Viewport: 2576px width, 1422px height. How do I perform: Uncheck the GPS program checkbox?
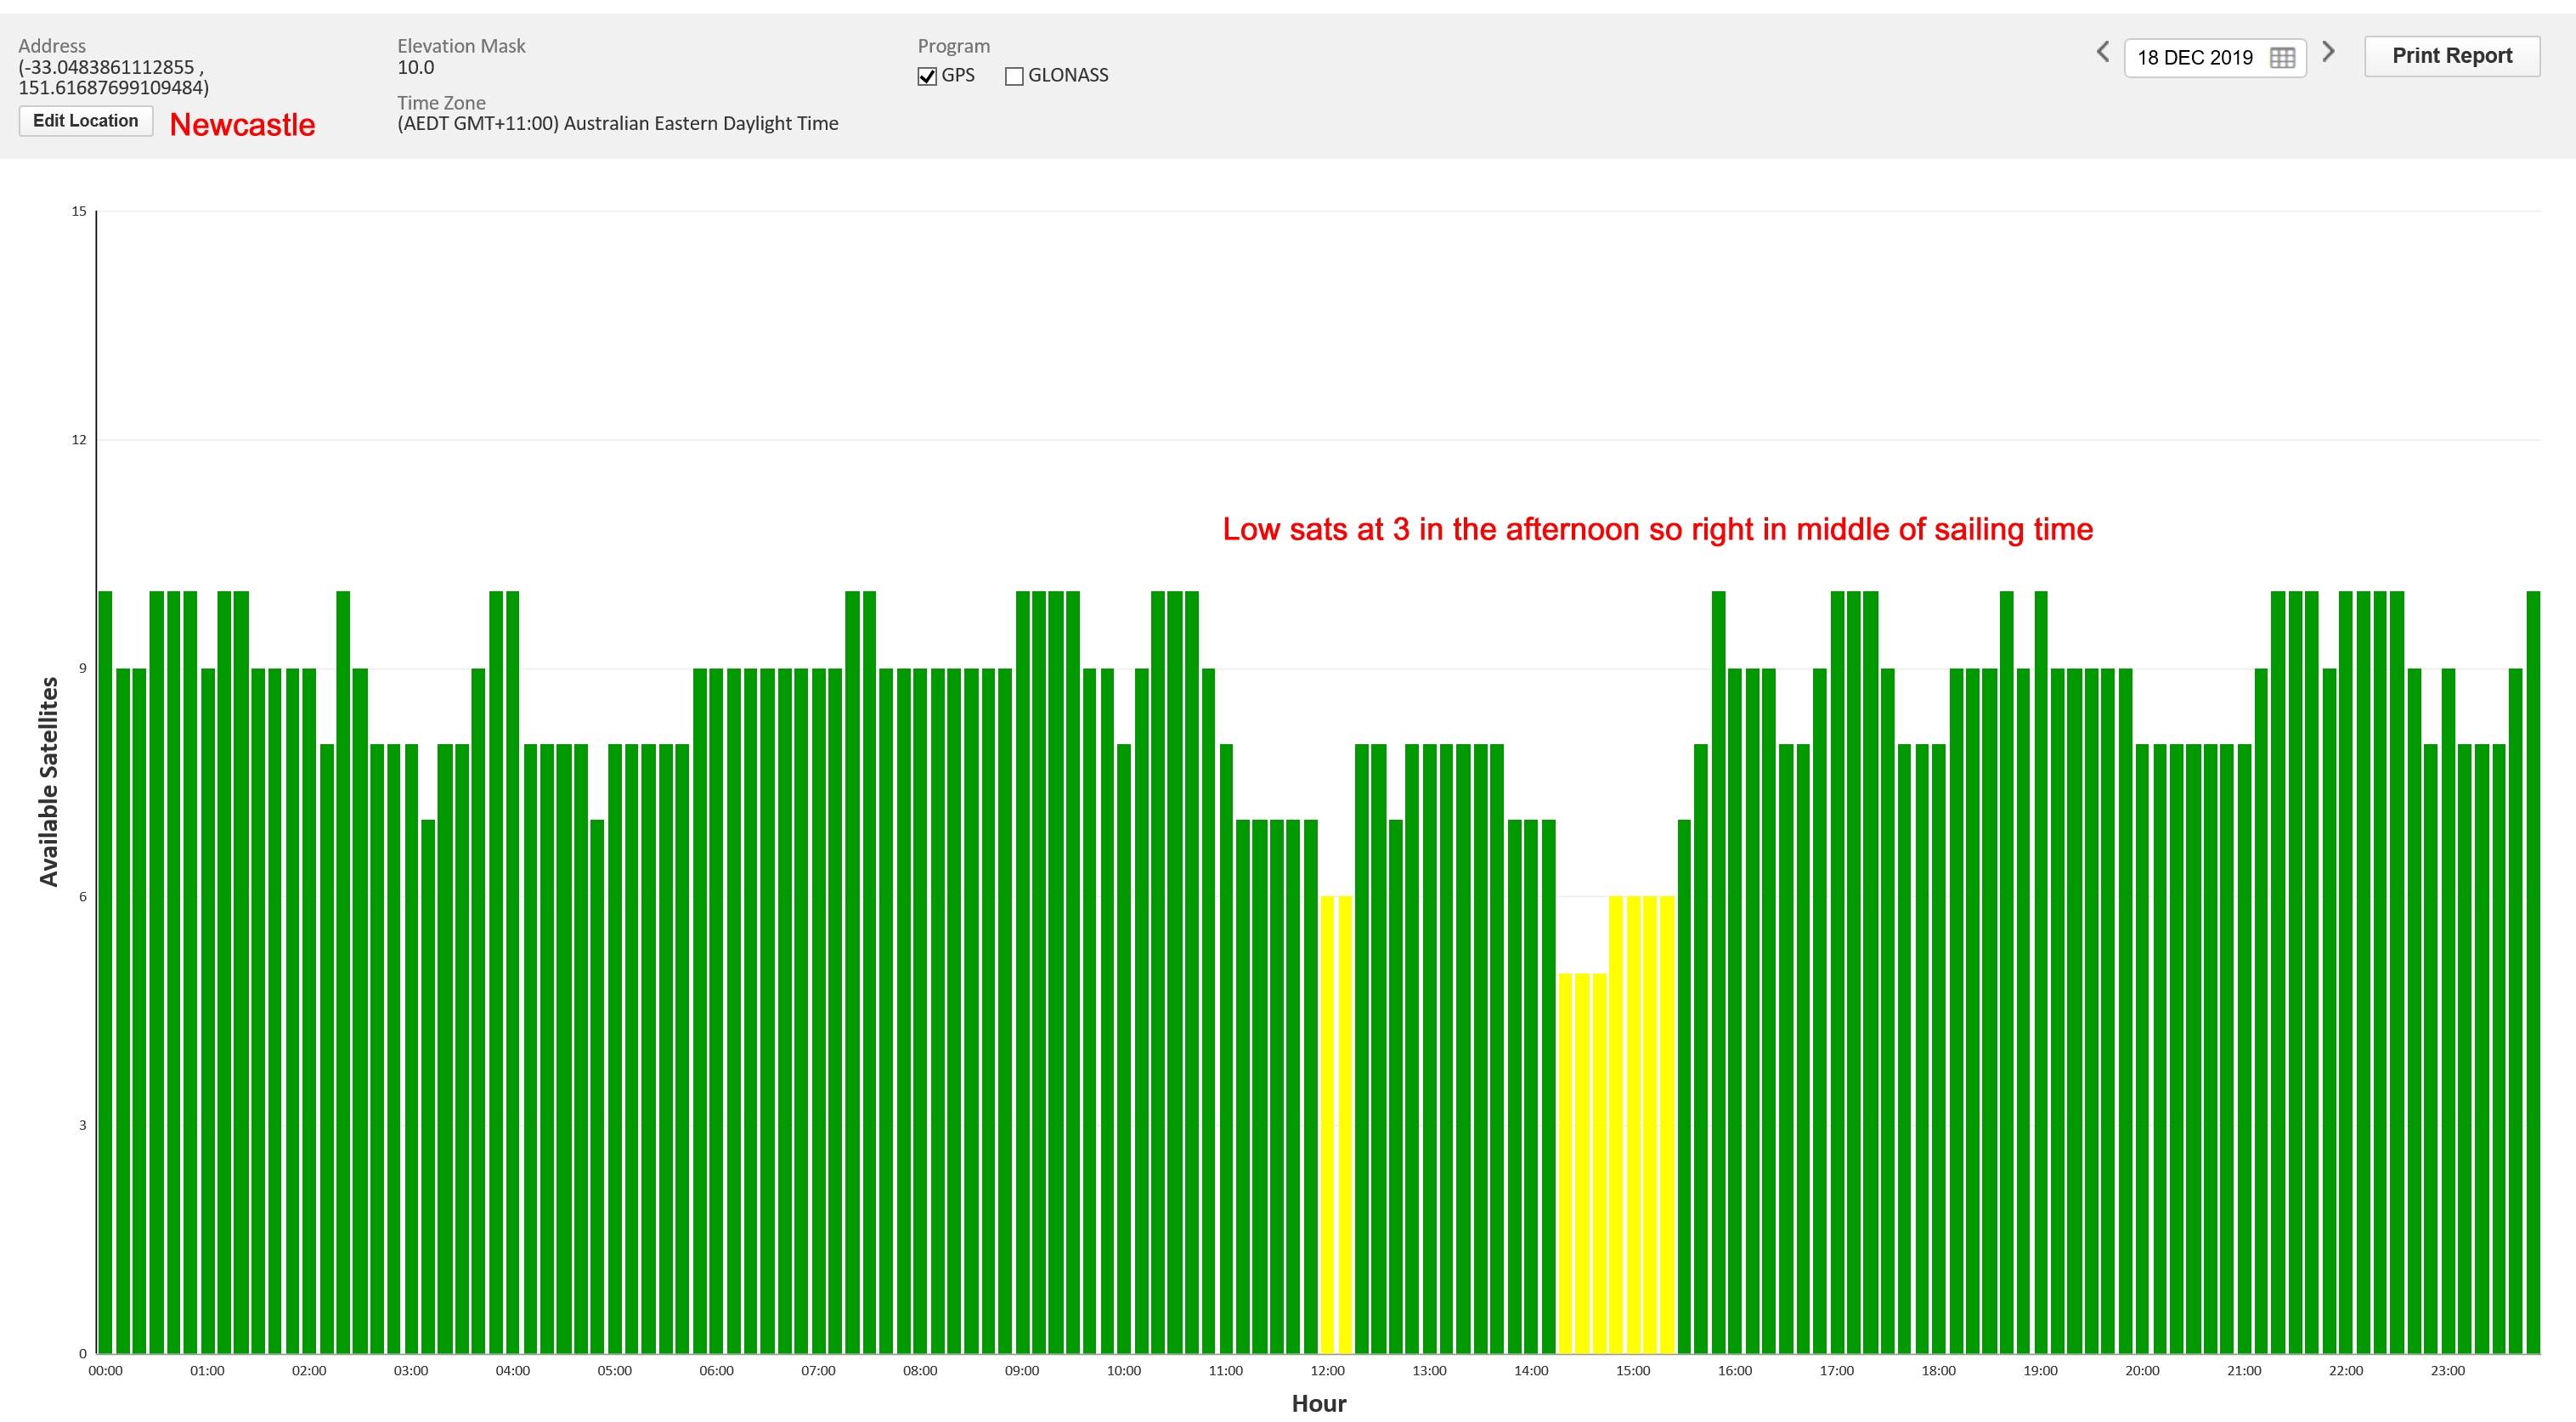pyautogui.click(x=927, y=76)
